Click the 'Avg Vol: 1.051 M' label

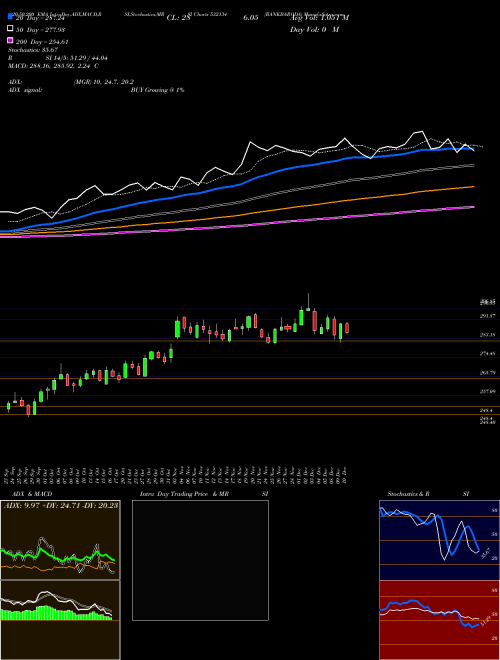pyautogui.click(x=319, y=18)
